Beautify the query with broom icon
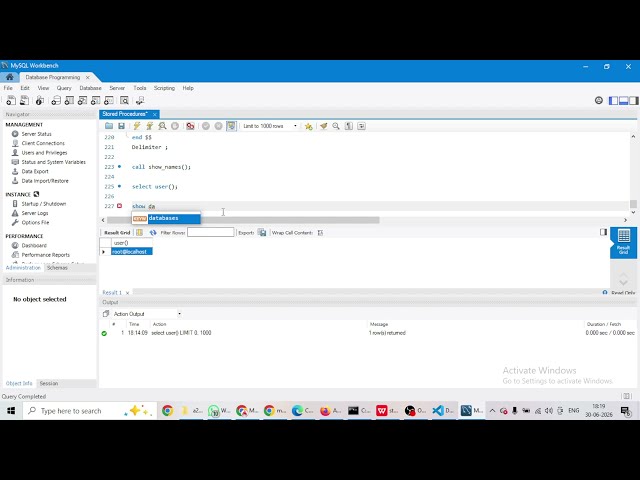 (x=323, y=126)
